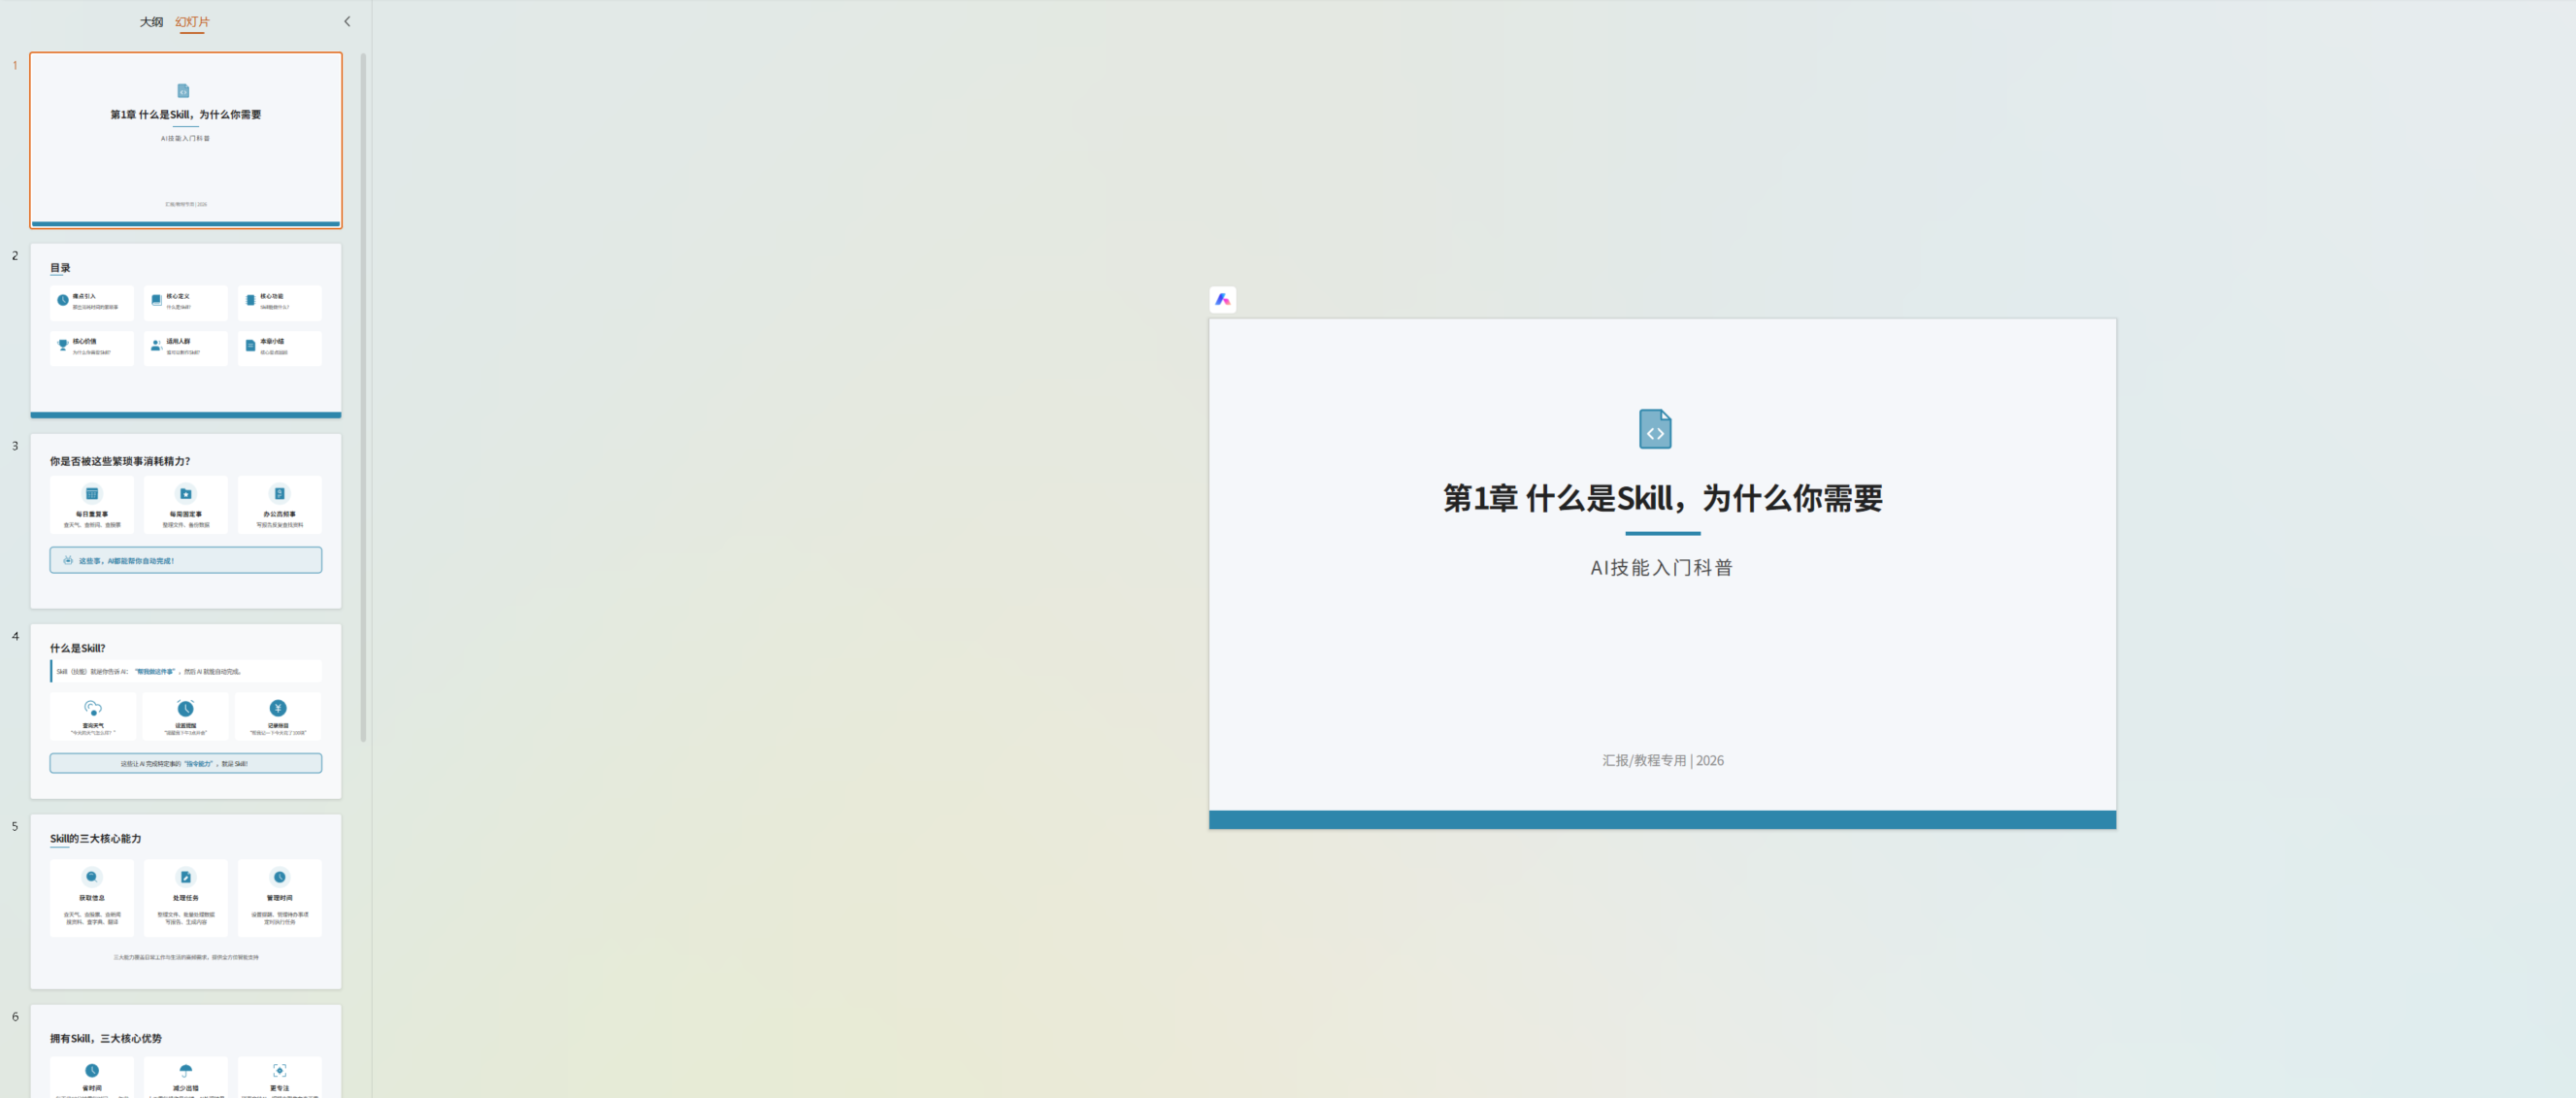Viewport: 2576px width, 1098px height.
Task: Click the slide panel vertical scrollbar
Action: [363, 400]
